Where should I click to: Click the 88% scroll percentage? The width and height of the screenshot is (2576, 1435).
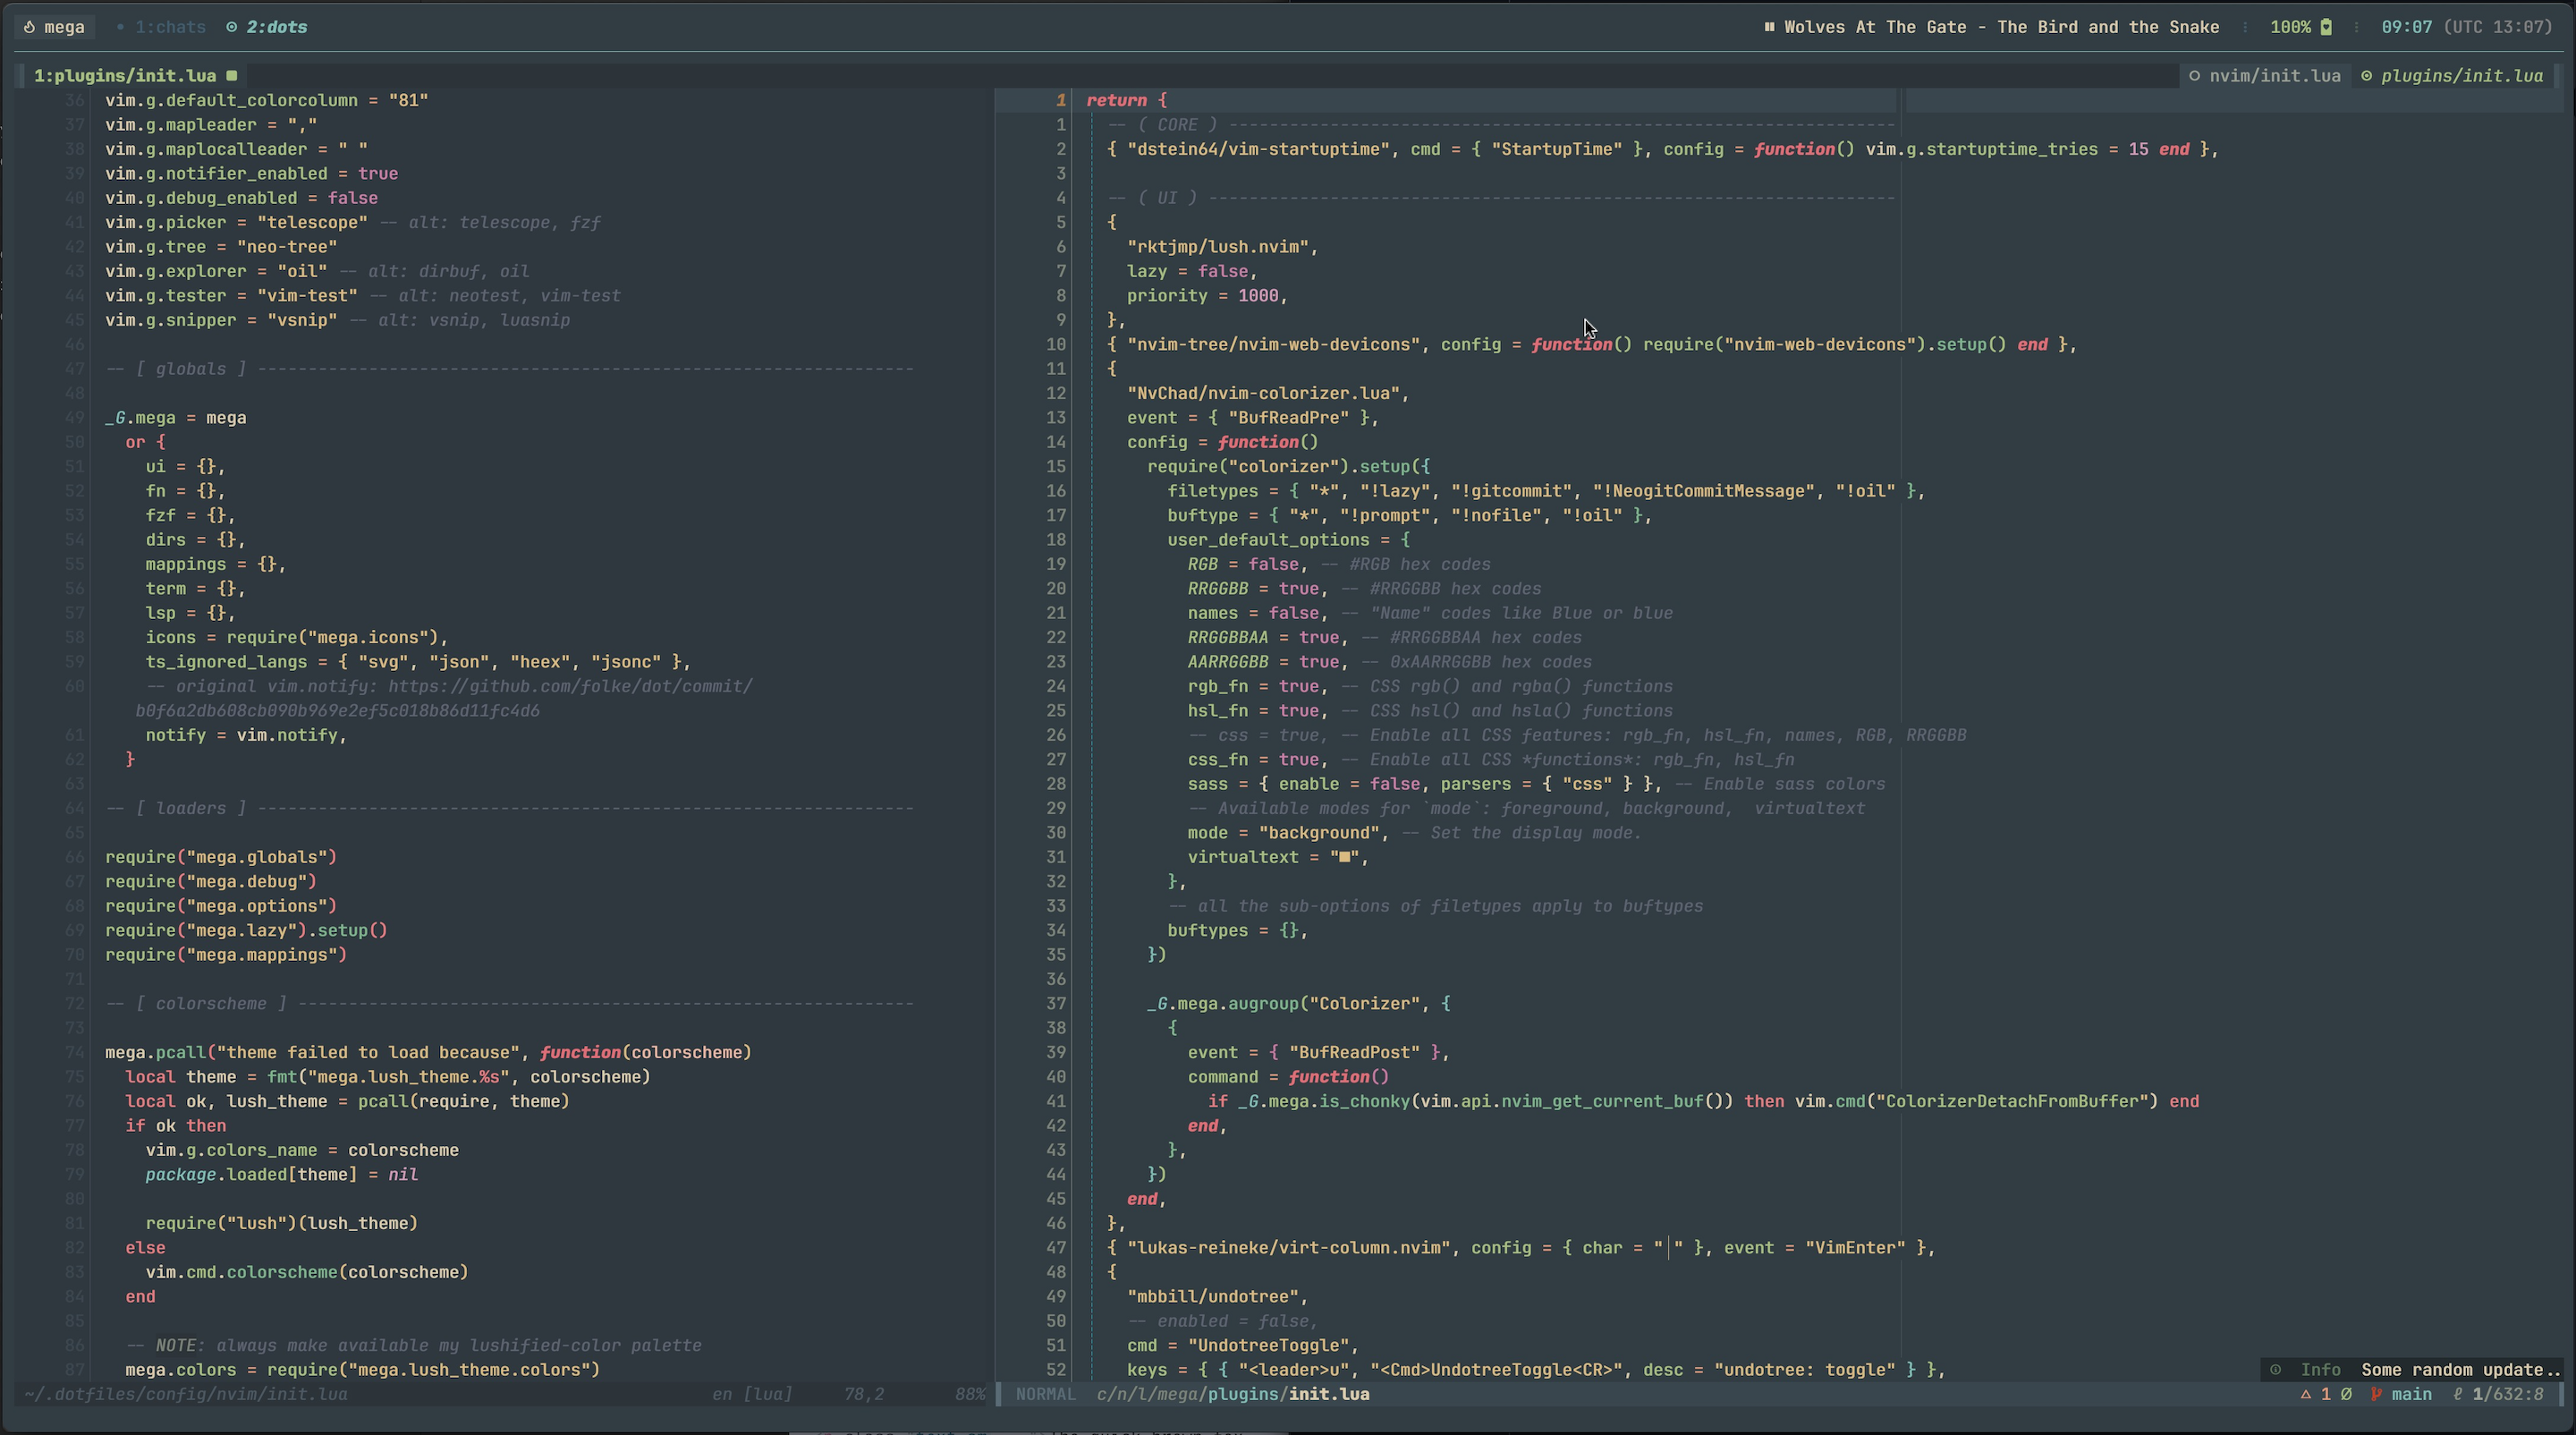click(x=970, y=1394)
